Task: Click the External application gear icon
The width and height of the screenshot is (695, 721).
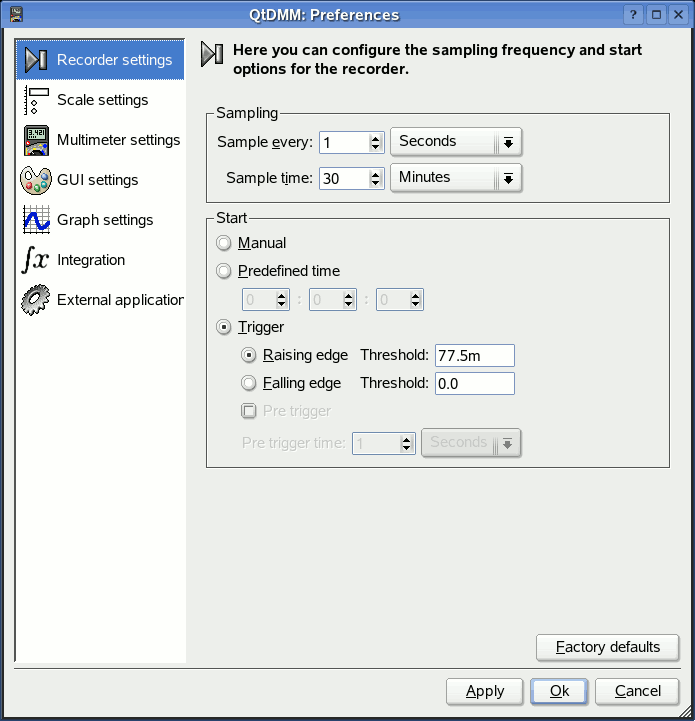Action: (36, 300)
